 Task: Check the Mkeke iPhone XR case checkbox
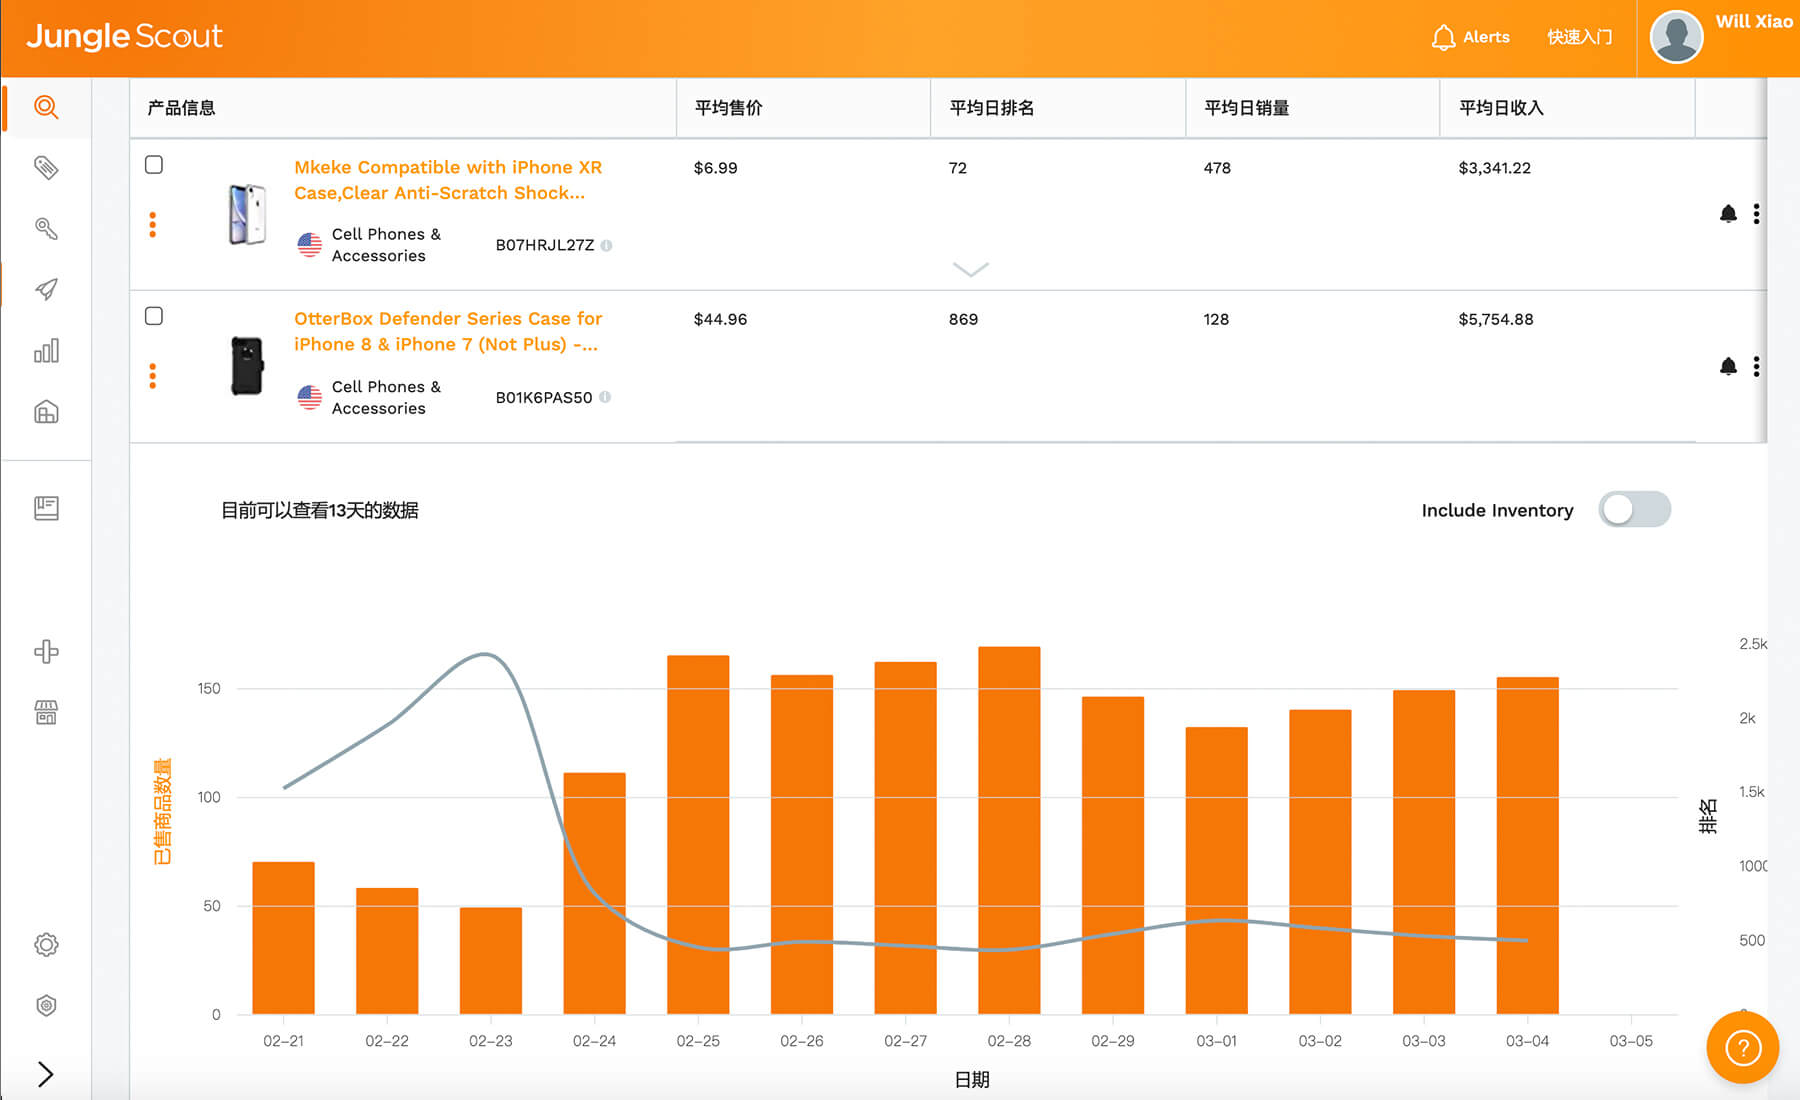coord(154,164)
